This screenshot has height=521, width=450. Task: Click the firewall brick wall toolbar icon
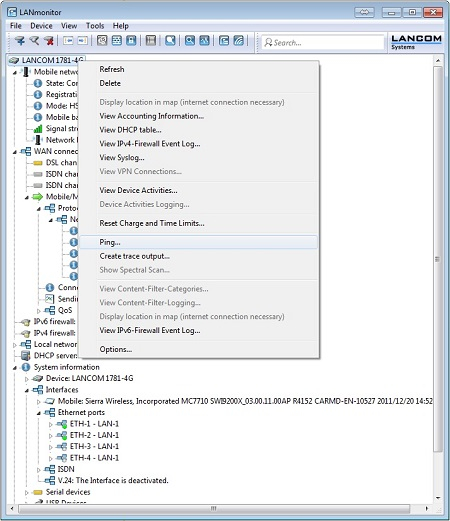coord(117,41)
